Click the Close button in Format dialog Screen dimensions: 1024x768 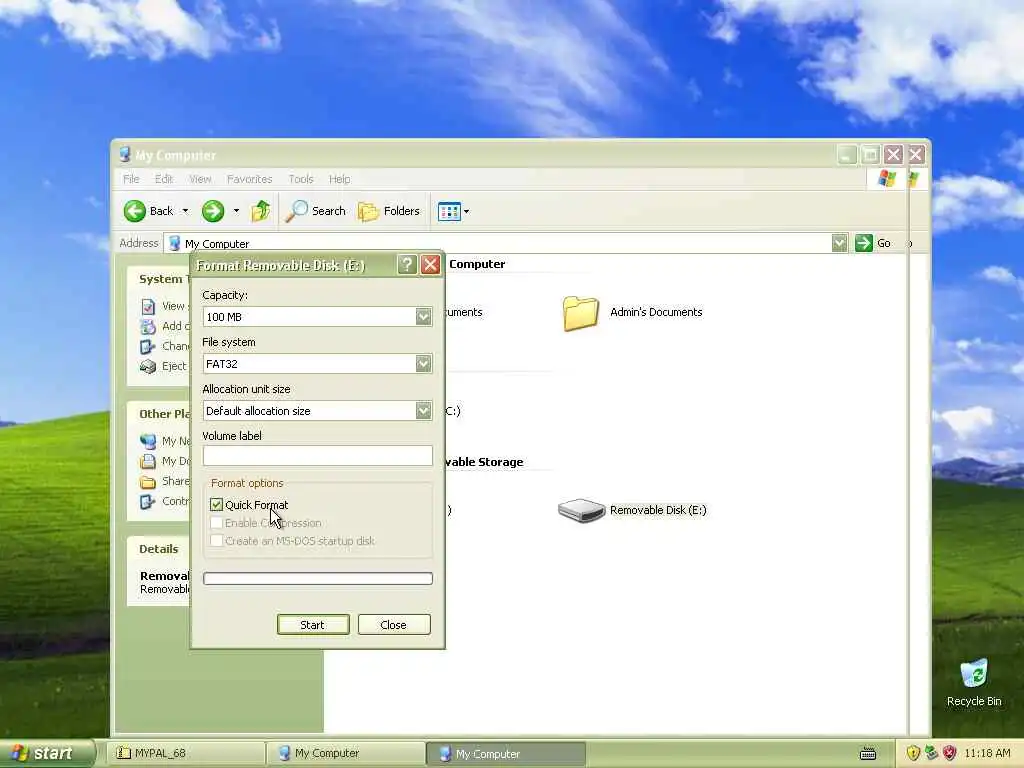click(x=394, y=625)
